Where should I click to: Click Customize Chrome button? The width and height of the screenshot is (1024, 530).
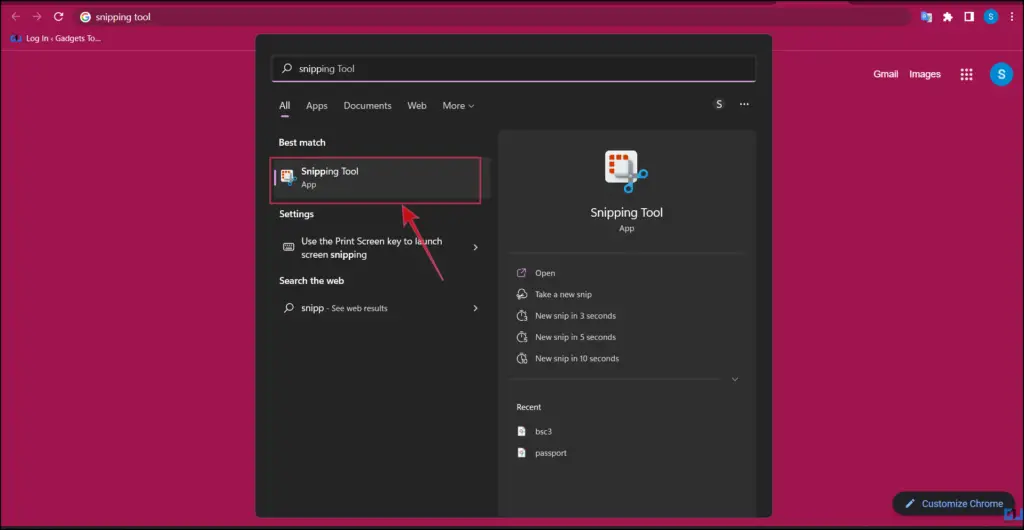953,504
